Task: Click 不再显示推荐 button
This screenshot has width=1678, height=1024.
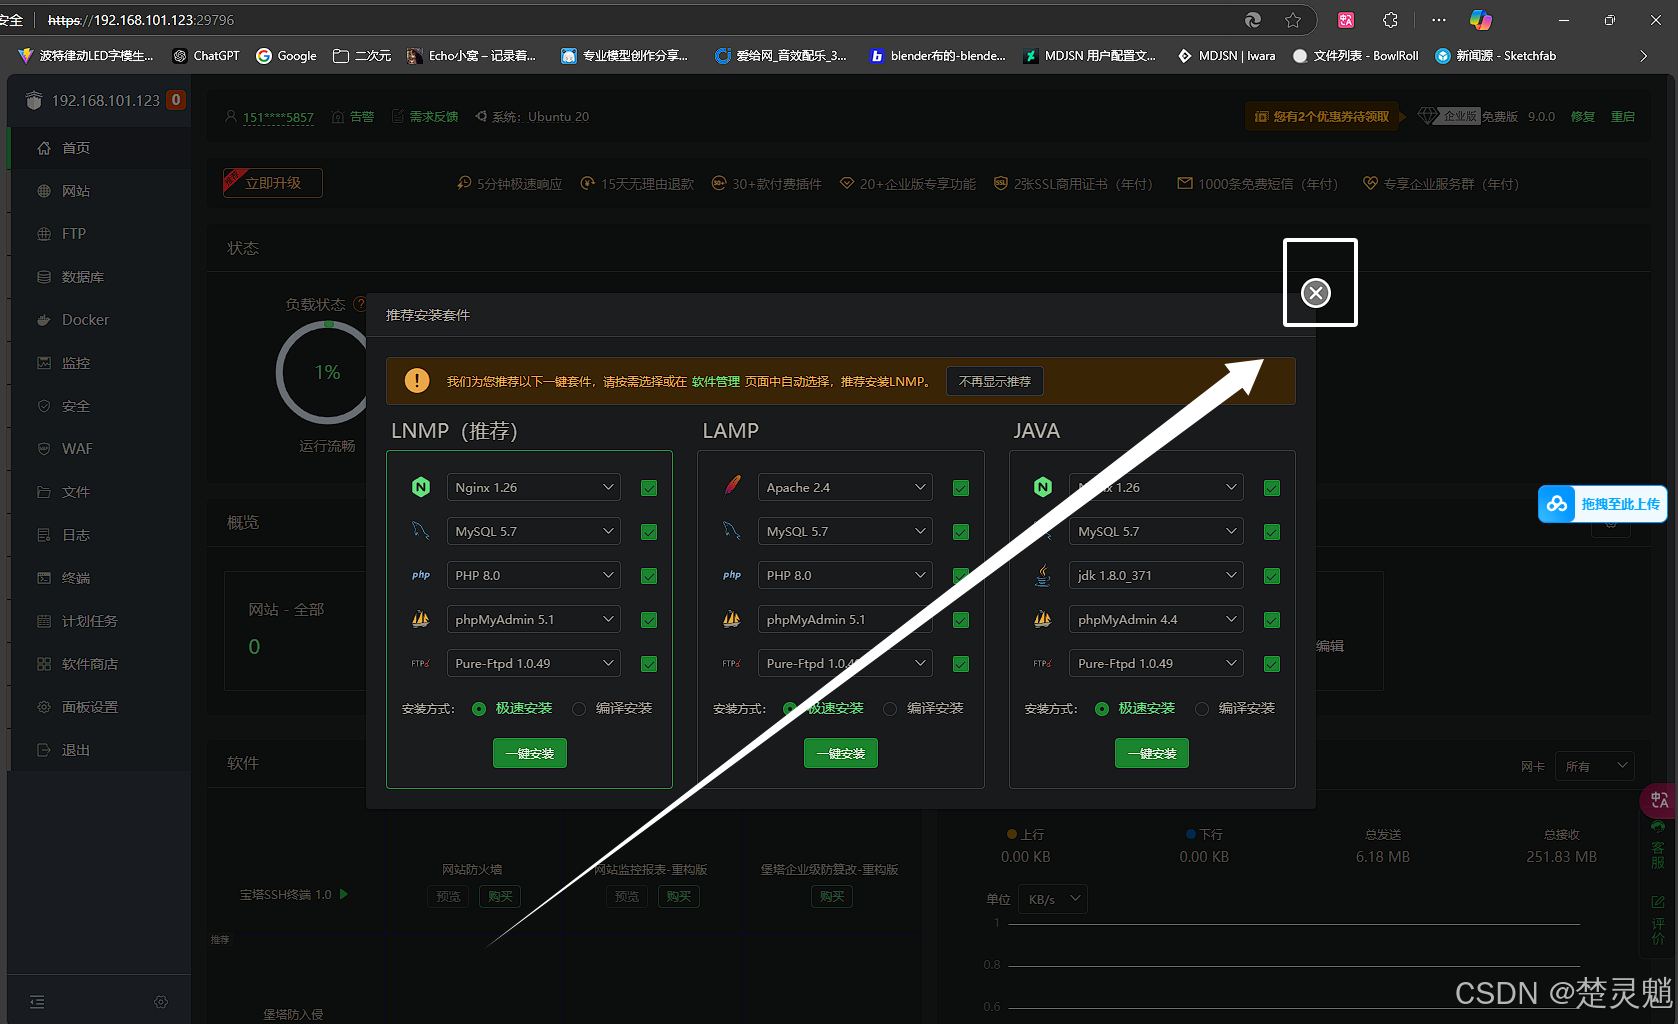Action: (995, 381)
